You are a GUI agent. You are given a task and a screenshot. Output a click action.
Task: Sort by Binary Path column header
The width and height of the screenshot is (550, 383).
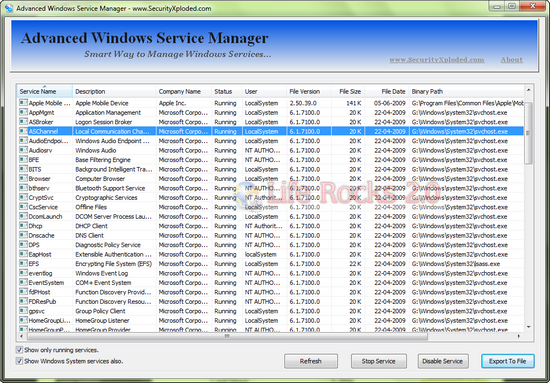pyautogui.click(x=467, y=92)
